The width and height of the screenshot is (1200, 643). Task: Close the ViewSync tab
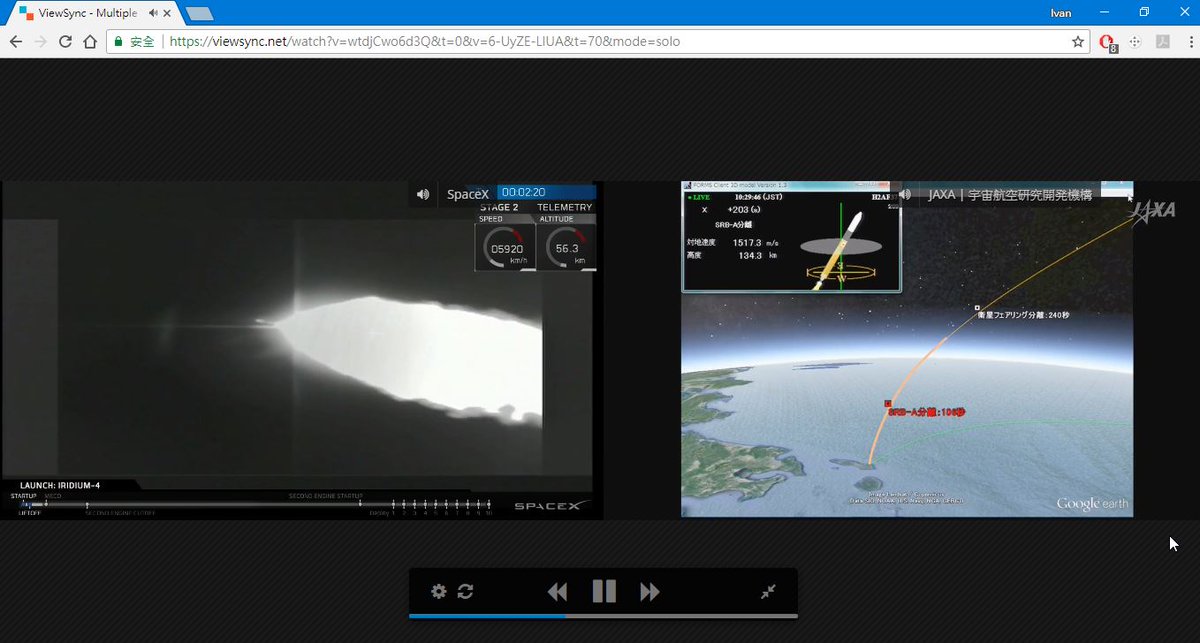pos(169,13)
